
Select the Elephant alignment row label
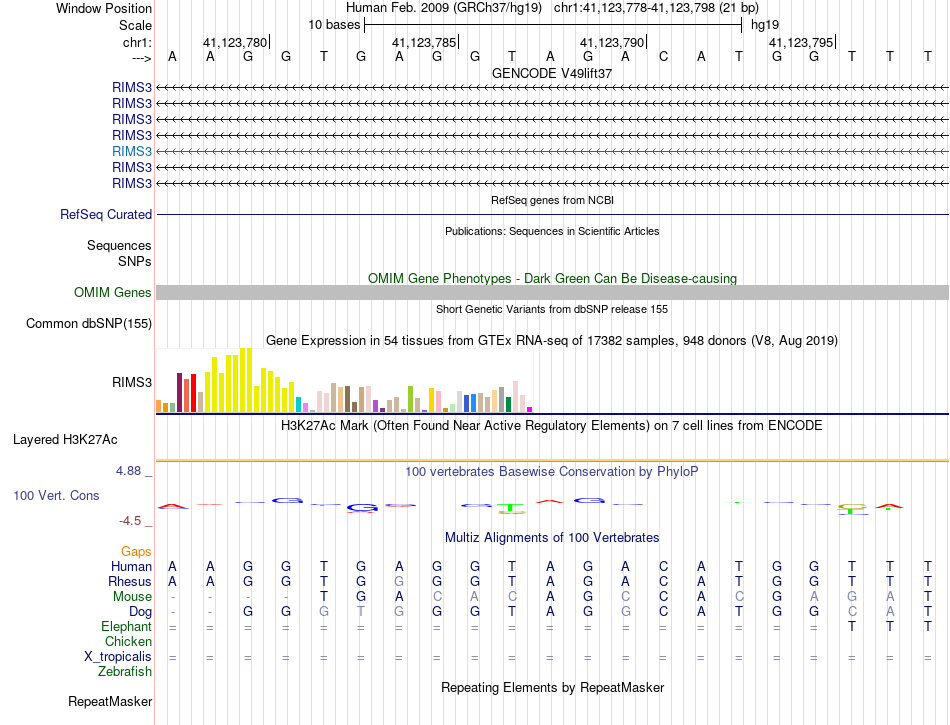coord(126,627)
